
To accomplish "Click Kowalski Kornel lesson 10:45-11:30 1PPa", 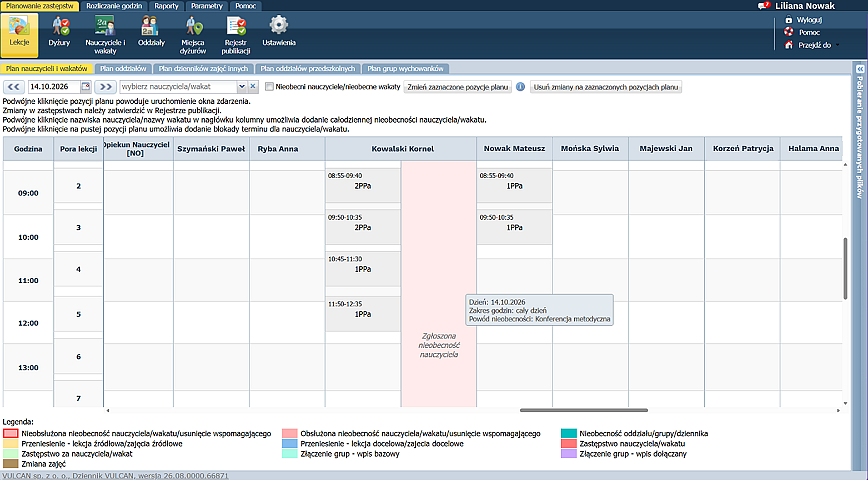I will pyautogui.click(x=363, y=269).
